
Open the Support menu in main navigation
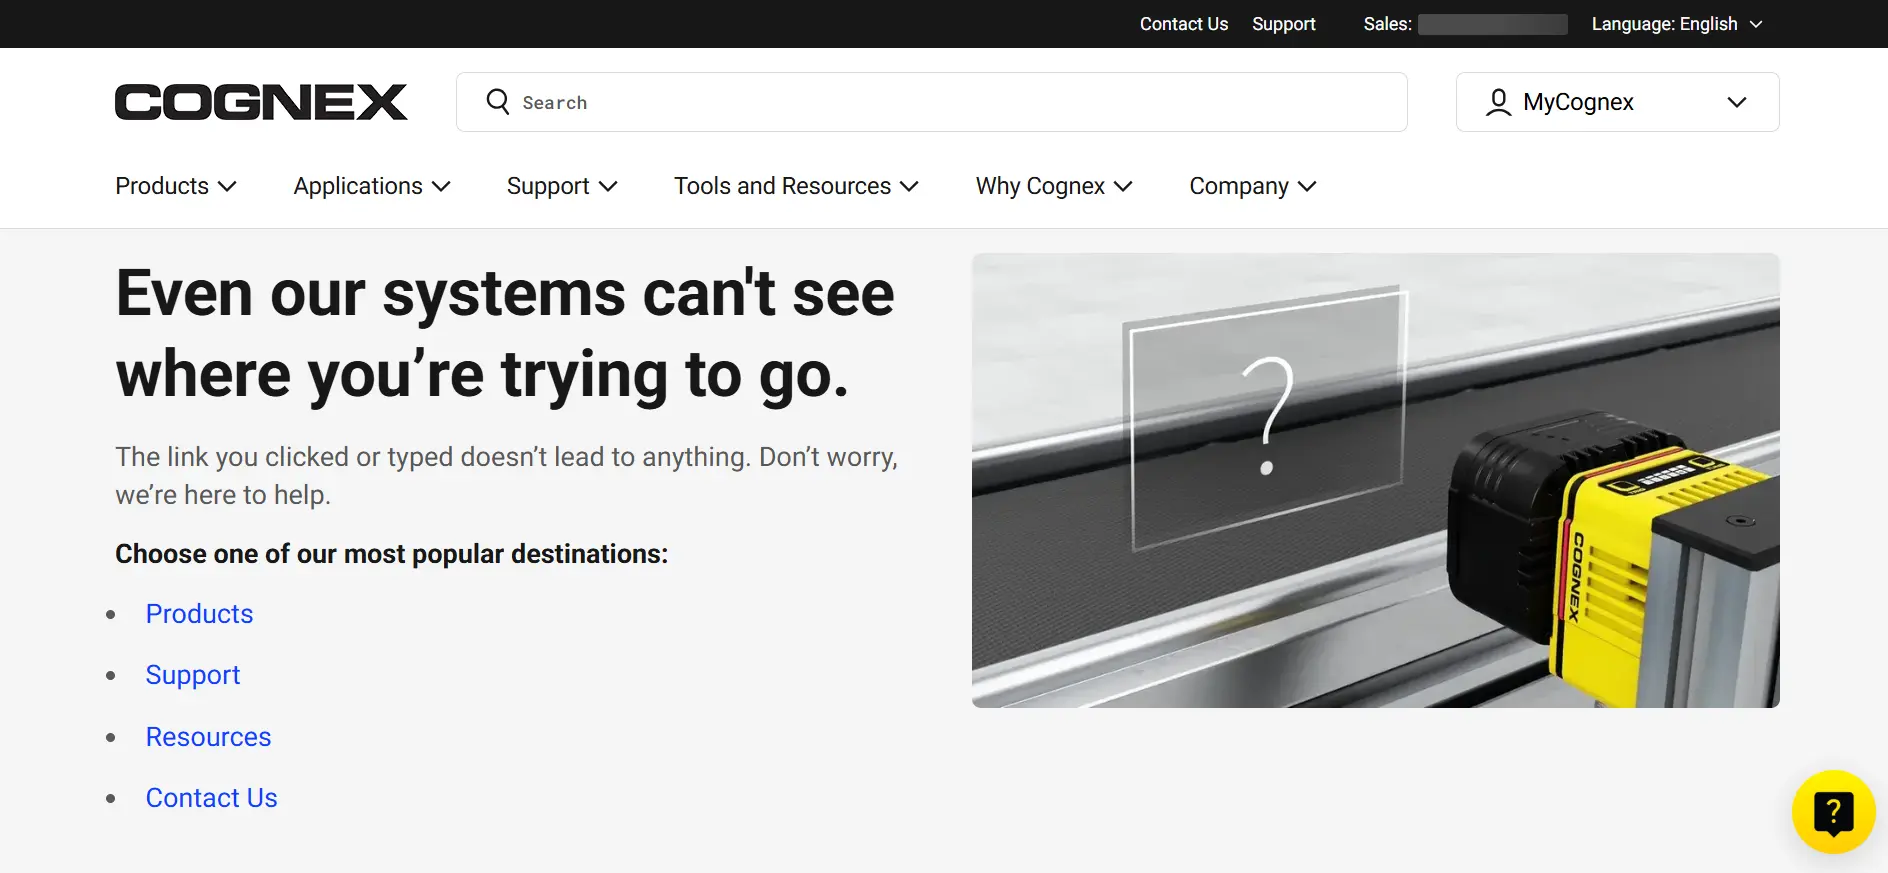[562, 186]
